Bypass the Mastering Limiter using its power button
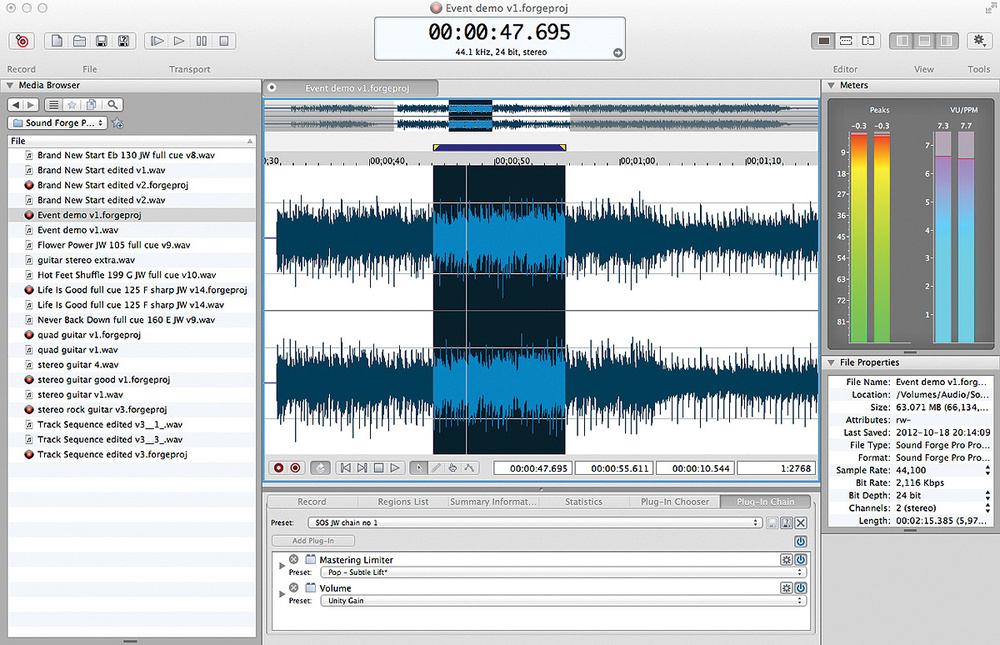 point(800,559)
